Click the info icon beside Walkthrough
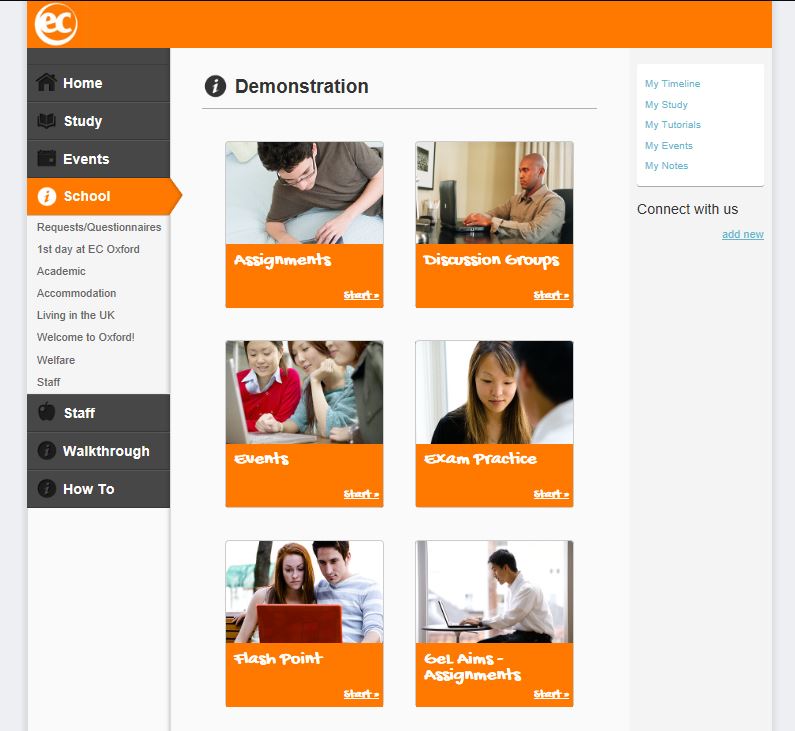Image resolution: width=795 pixels, height=731 pixels. point(47,450)
